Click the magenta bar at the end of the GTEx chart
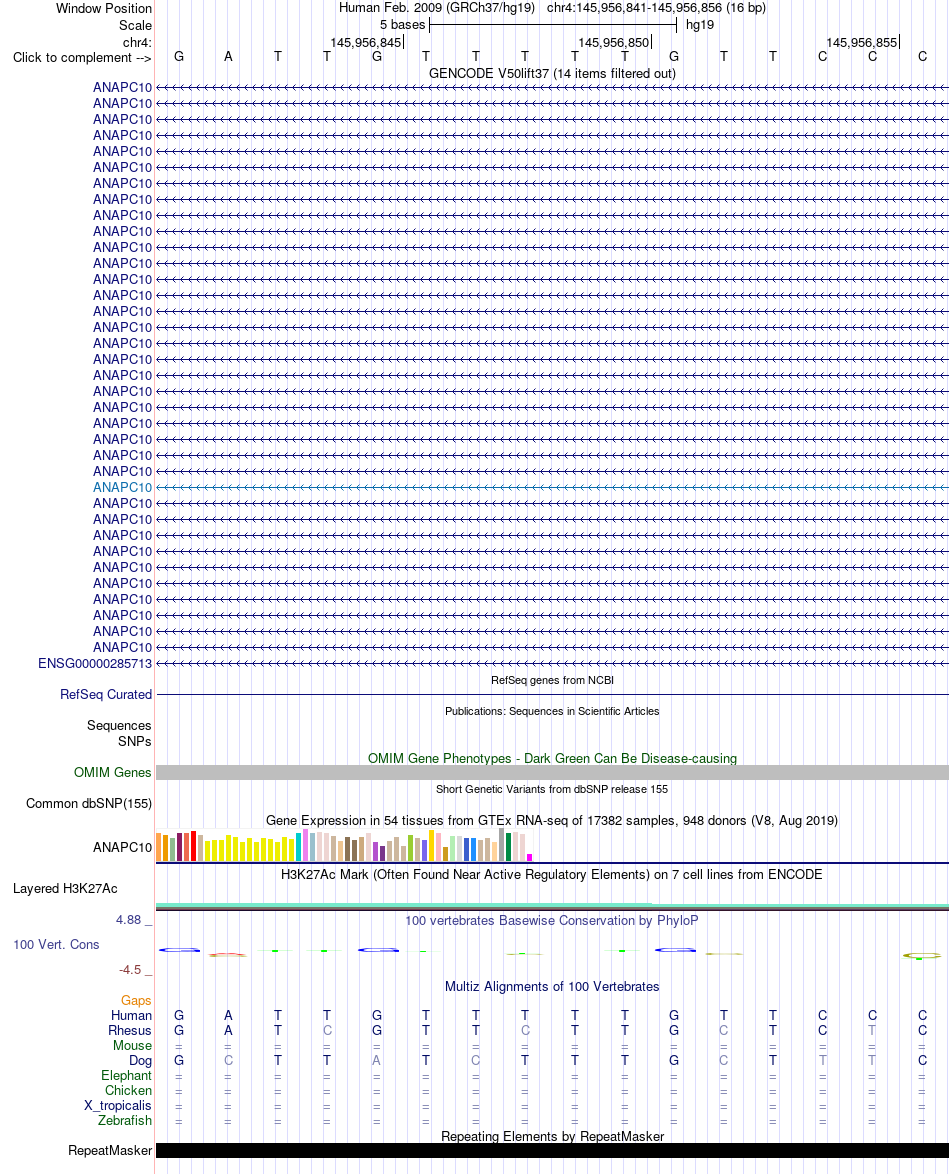The height and width of the screenshot is (1174, 950). [530, 857]
